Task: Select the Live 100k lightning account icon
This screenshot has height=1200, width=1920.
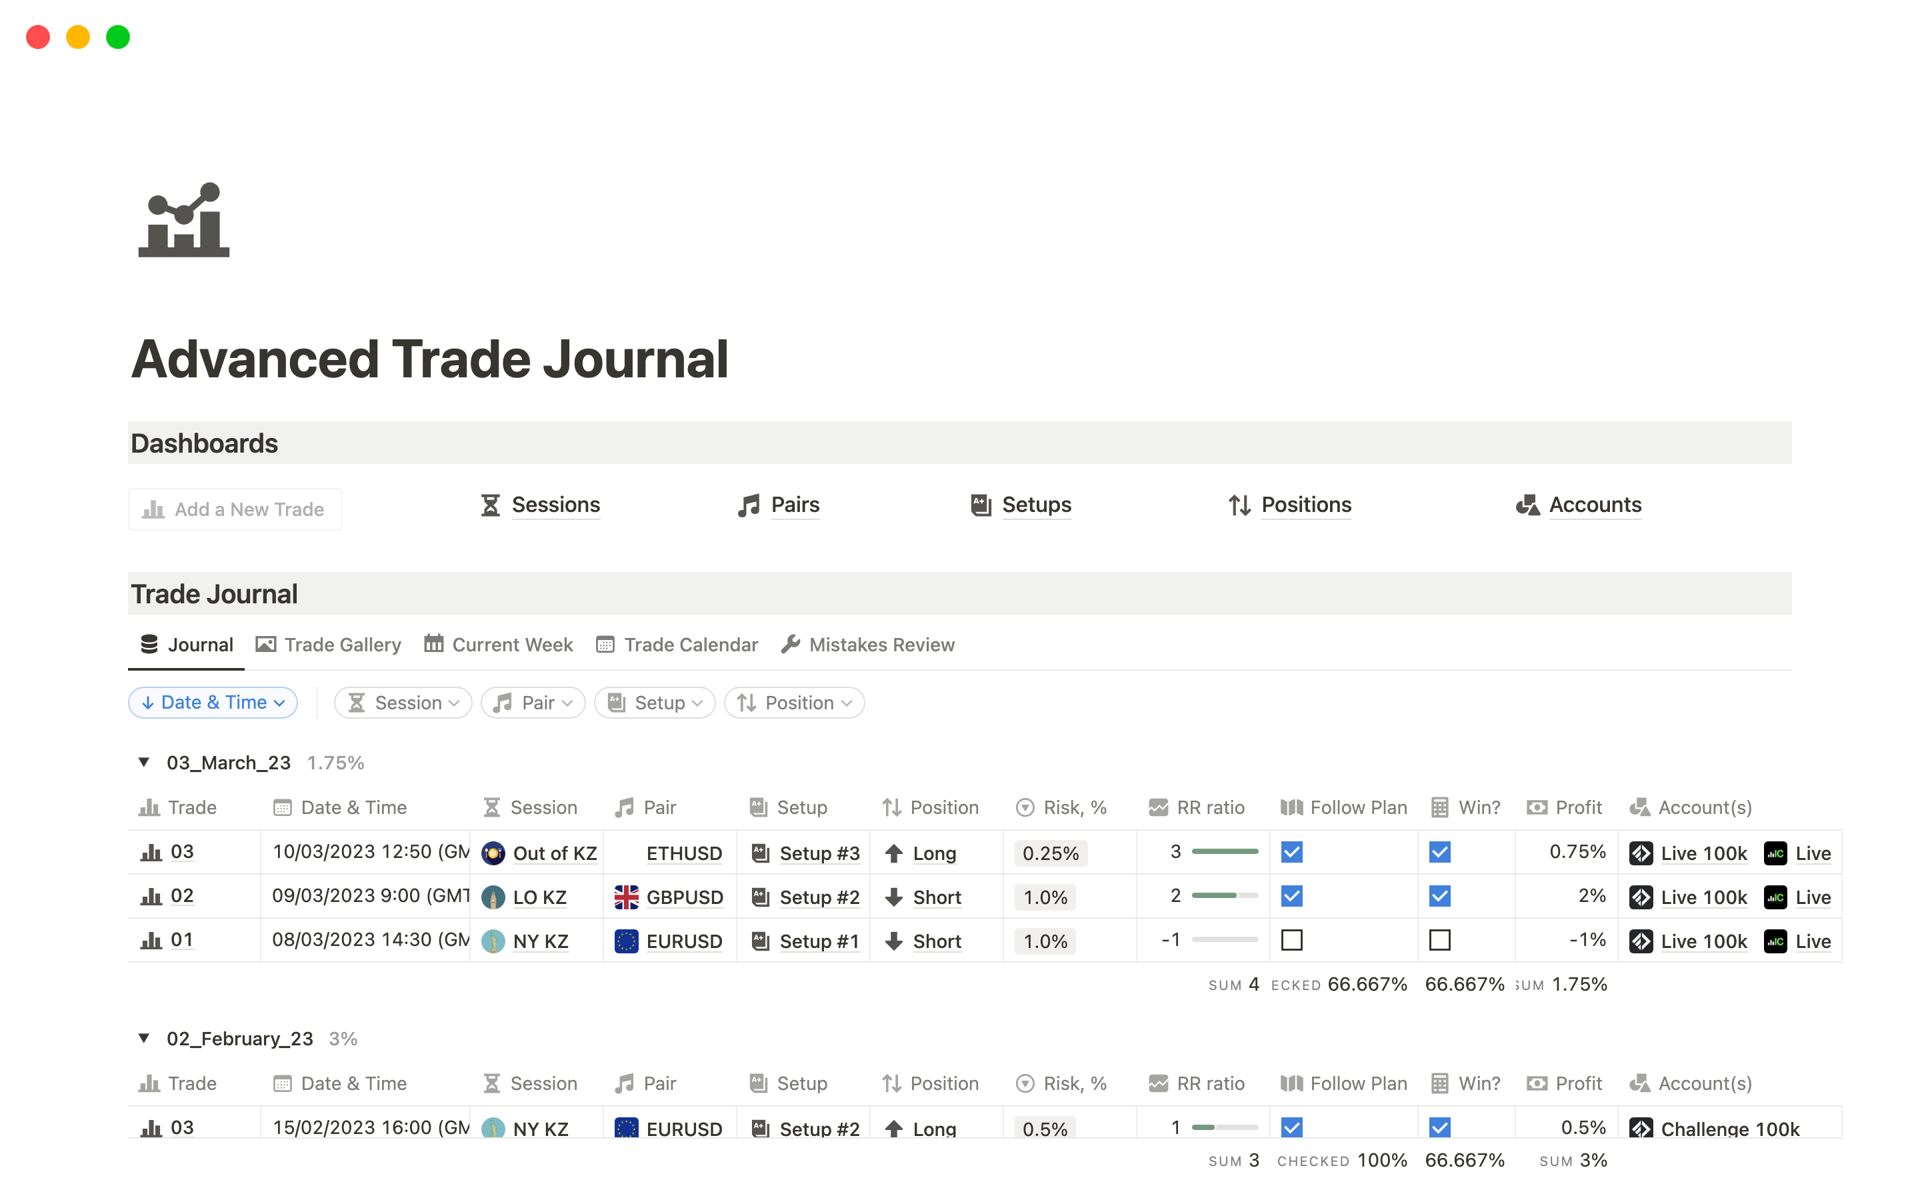Action: [1640, 853]
